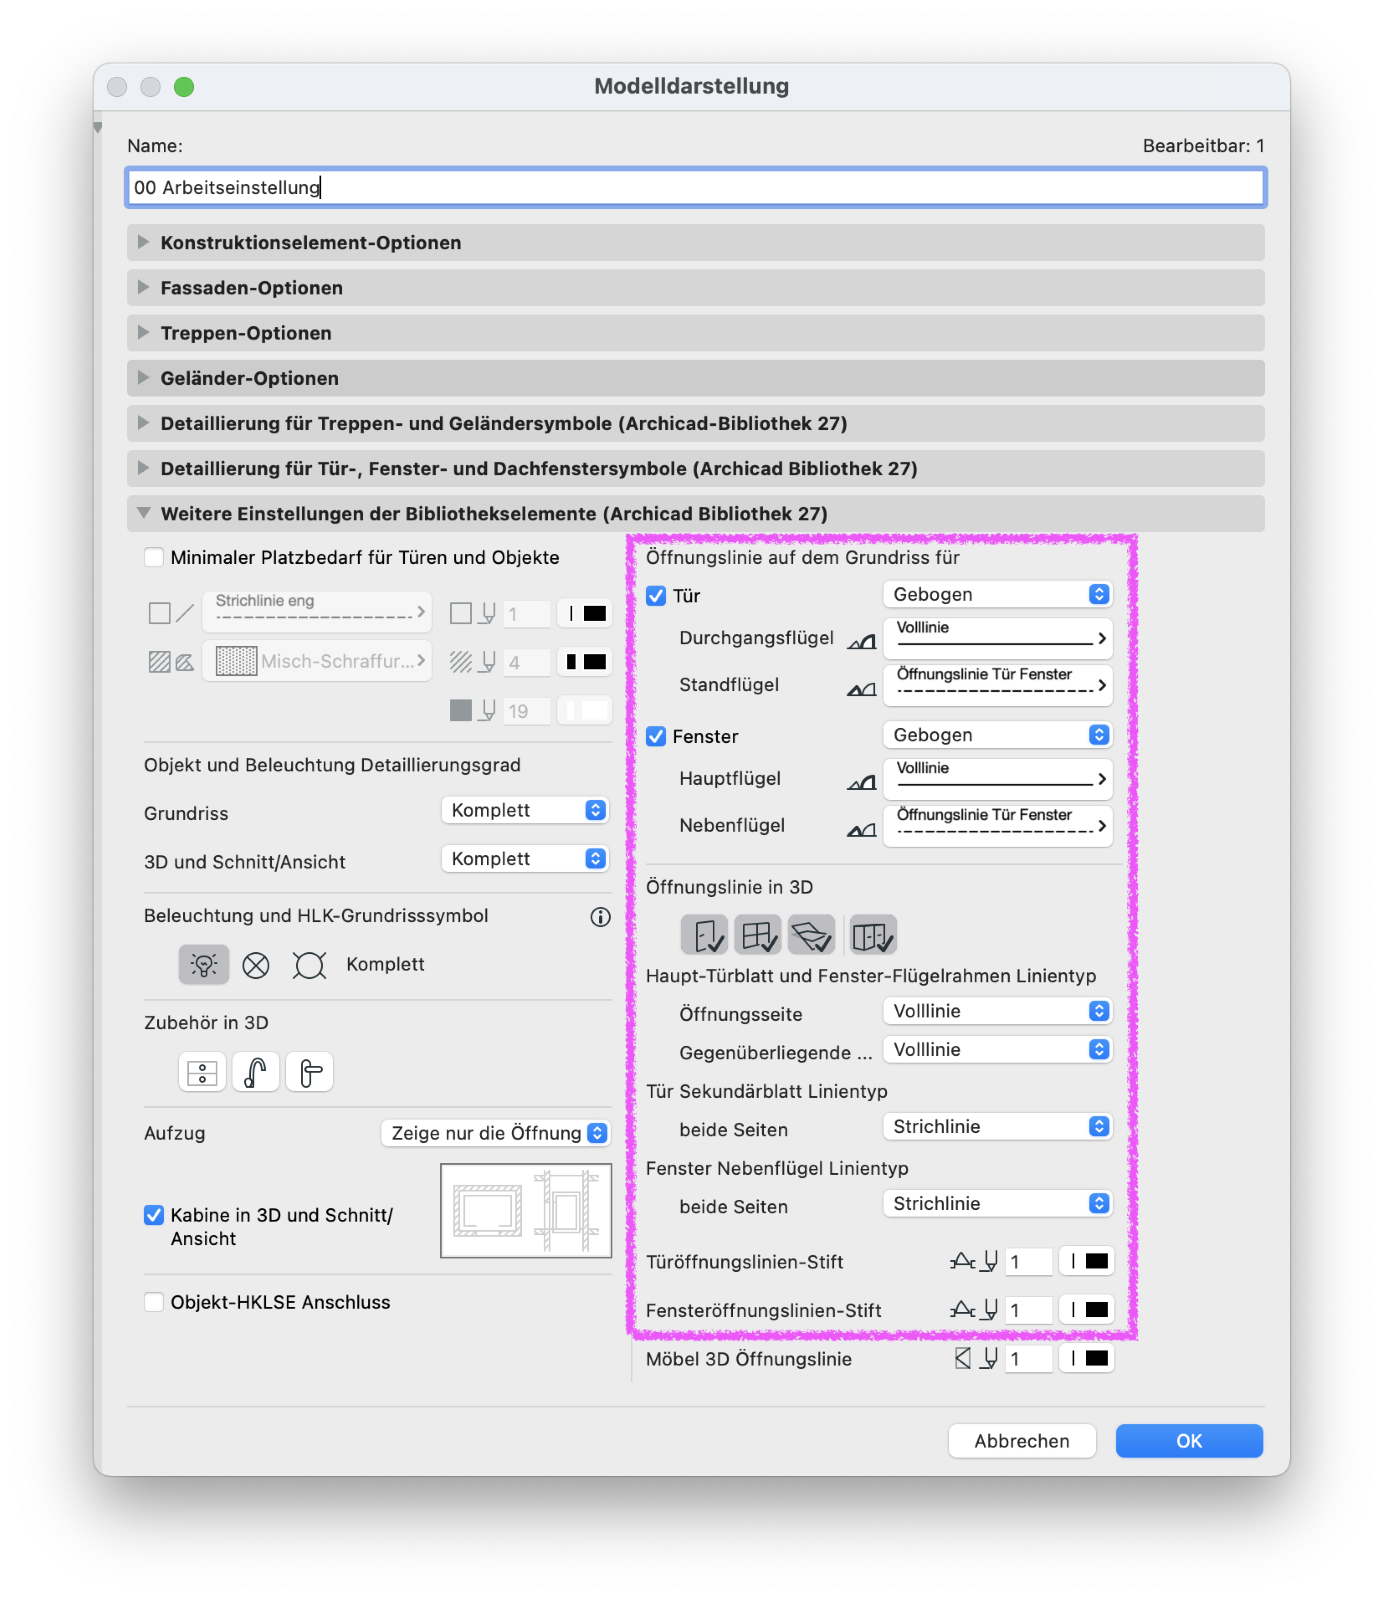The width and height of the screenshot is (1384, 1600).
Task: Open Hauptflügel Volllinie line type picker
Action: [998, 779]
